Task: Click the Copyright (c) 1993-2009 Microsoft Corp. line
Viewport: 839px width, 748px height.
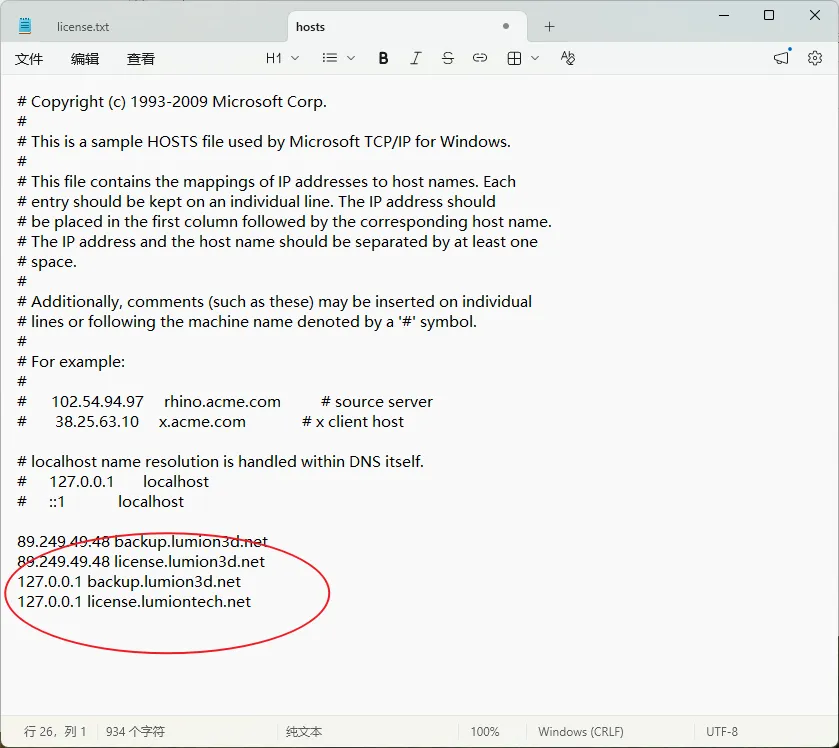Action: pyautogui.click(x=172, y=102)
